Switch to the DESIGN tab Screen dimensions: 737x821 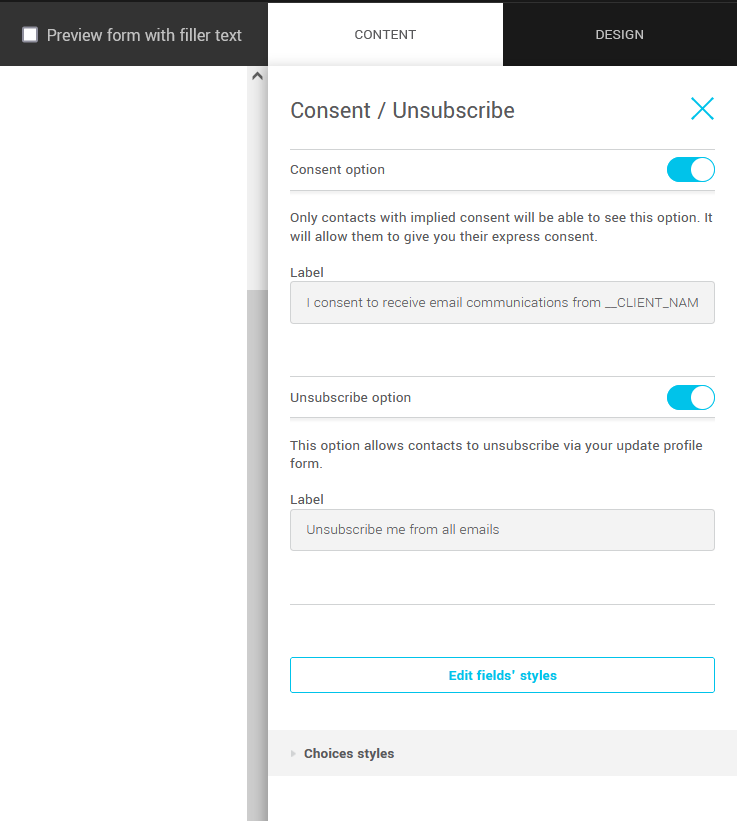(619, 34)
